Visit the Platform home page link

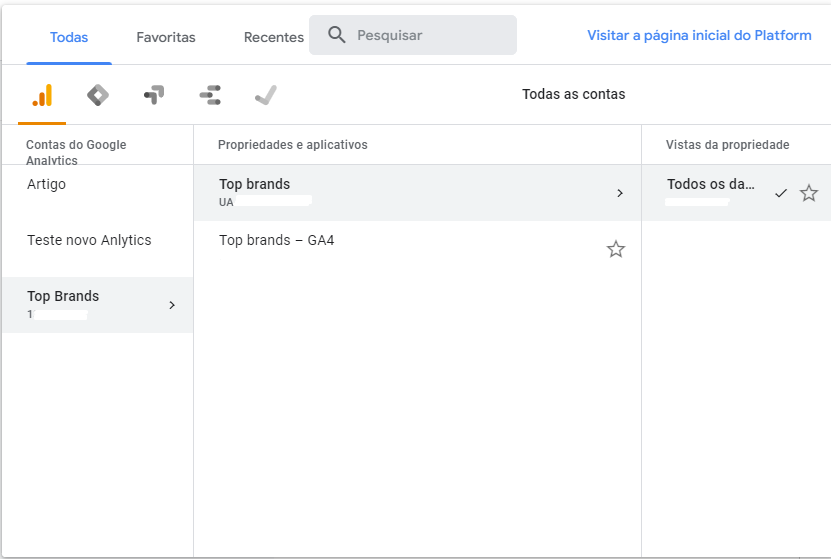[x=699, y=35]
